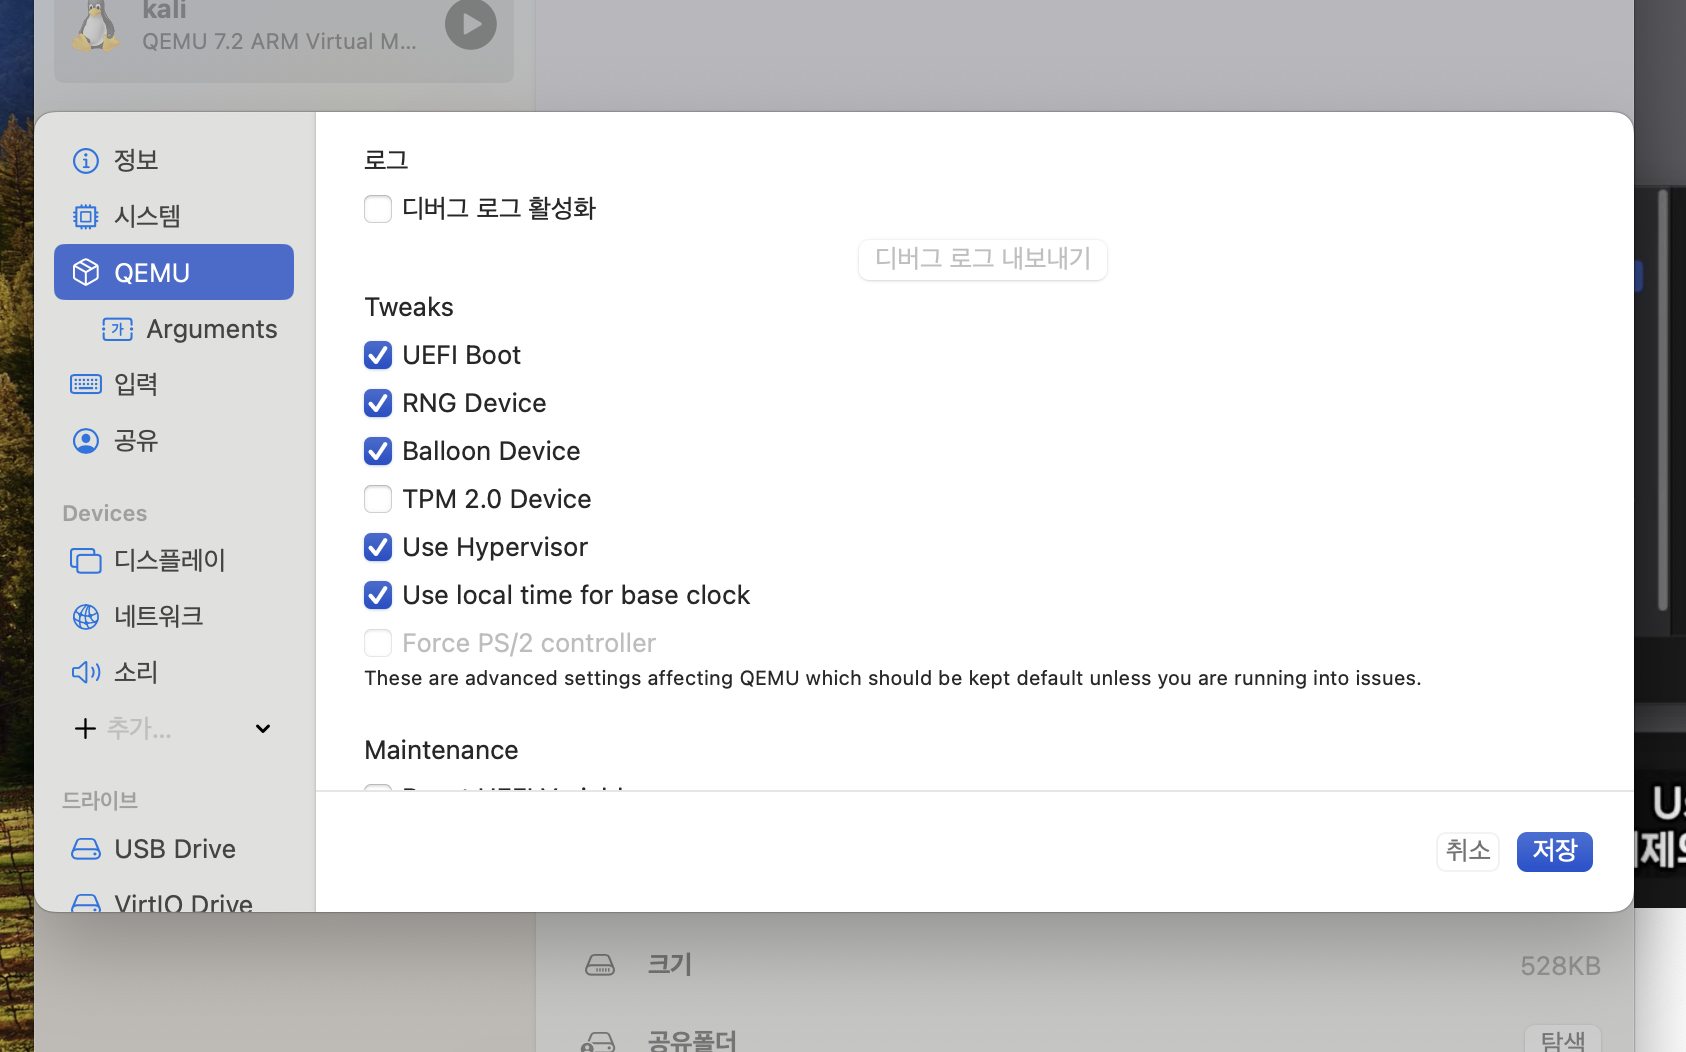Open the 소리 device settings
Image resolution: width=1686 pixels, height=1052 pixels.
[174, 672]
